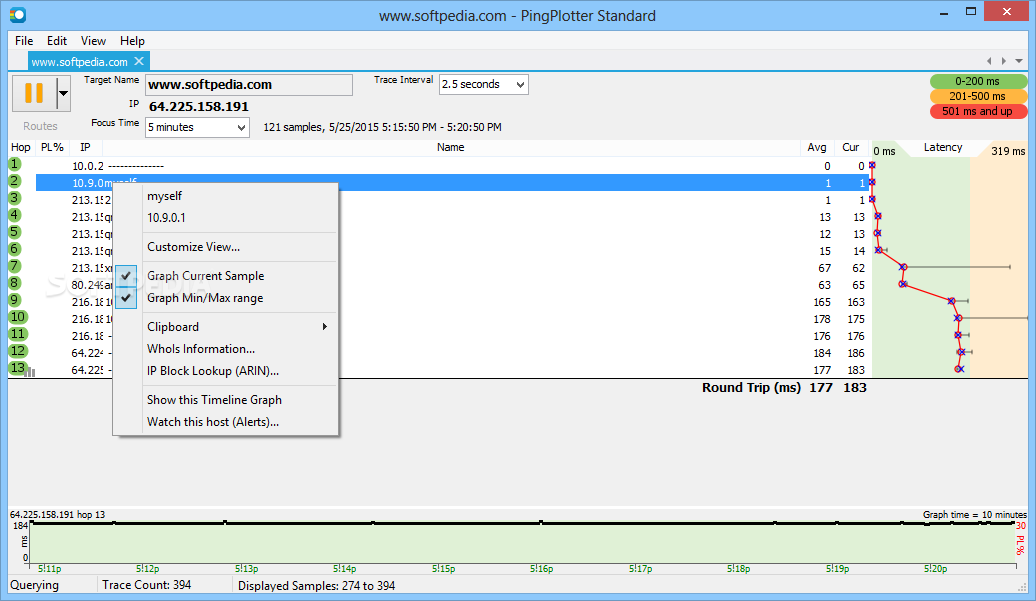Click the Graph time = 10 minutes label
The height and width of the screenshot is (601, 1036).
[975, 514]
